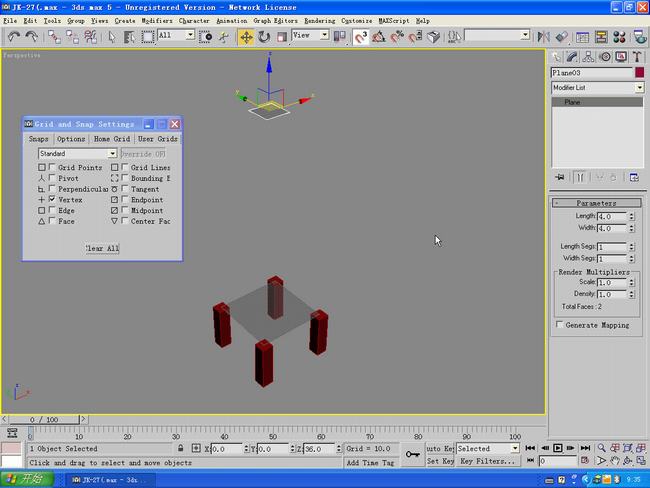The width and height of the screenshot is (650, 488).
Task: Click the Clear All button
Action: click(102, 248)
